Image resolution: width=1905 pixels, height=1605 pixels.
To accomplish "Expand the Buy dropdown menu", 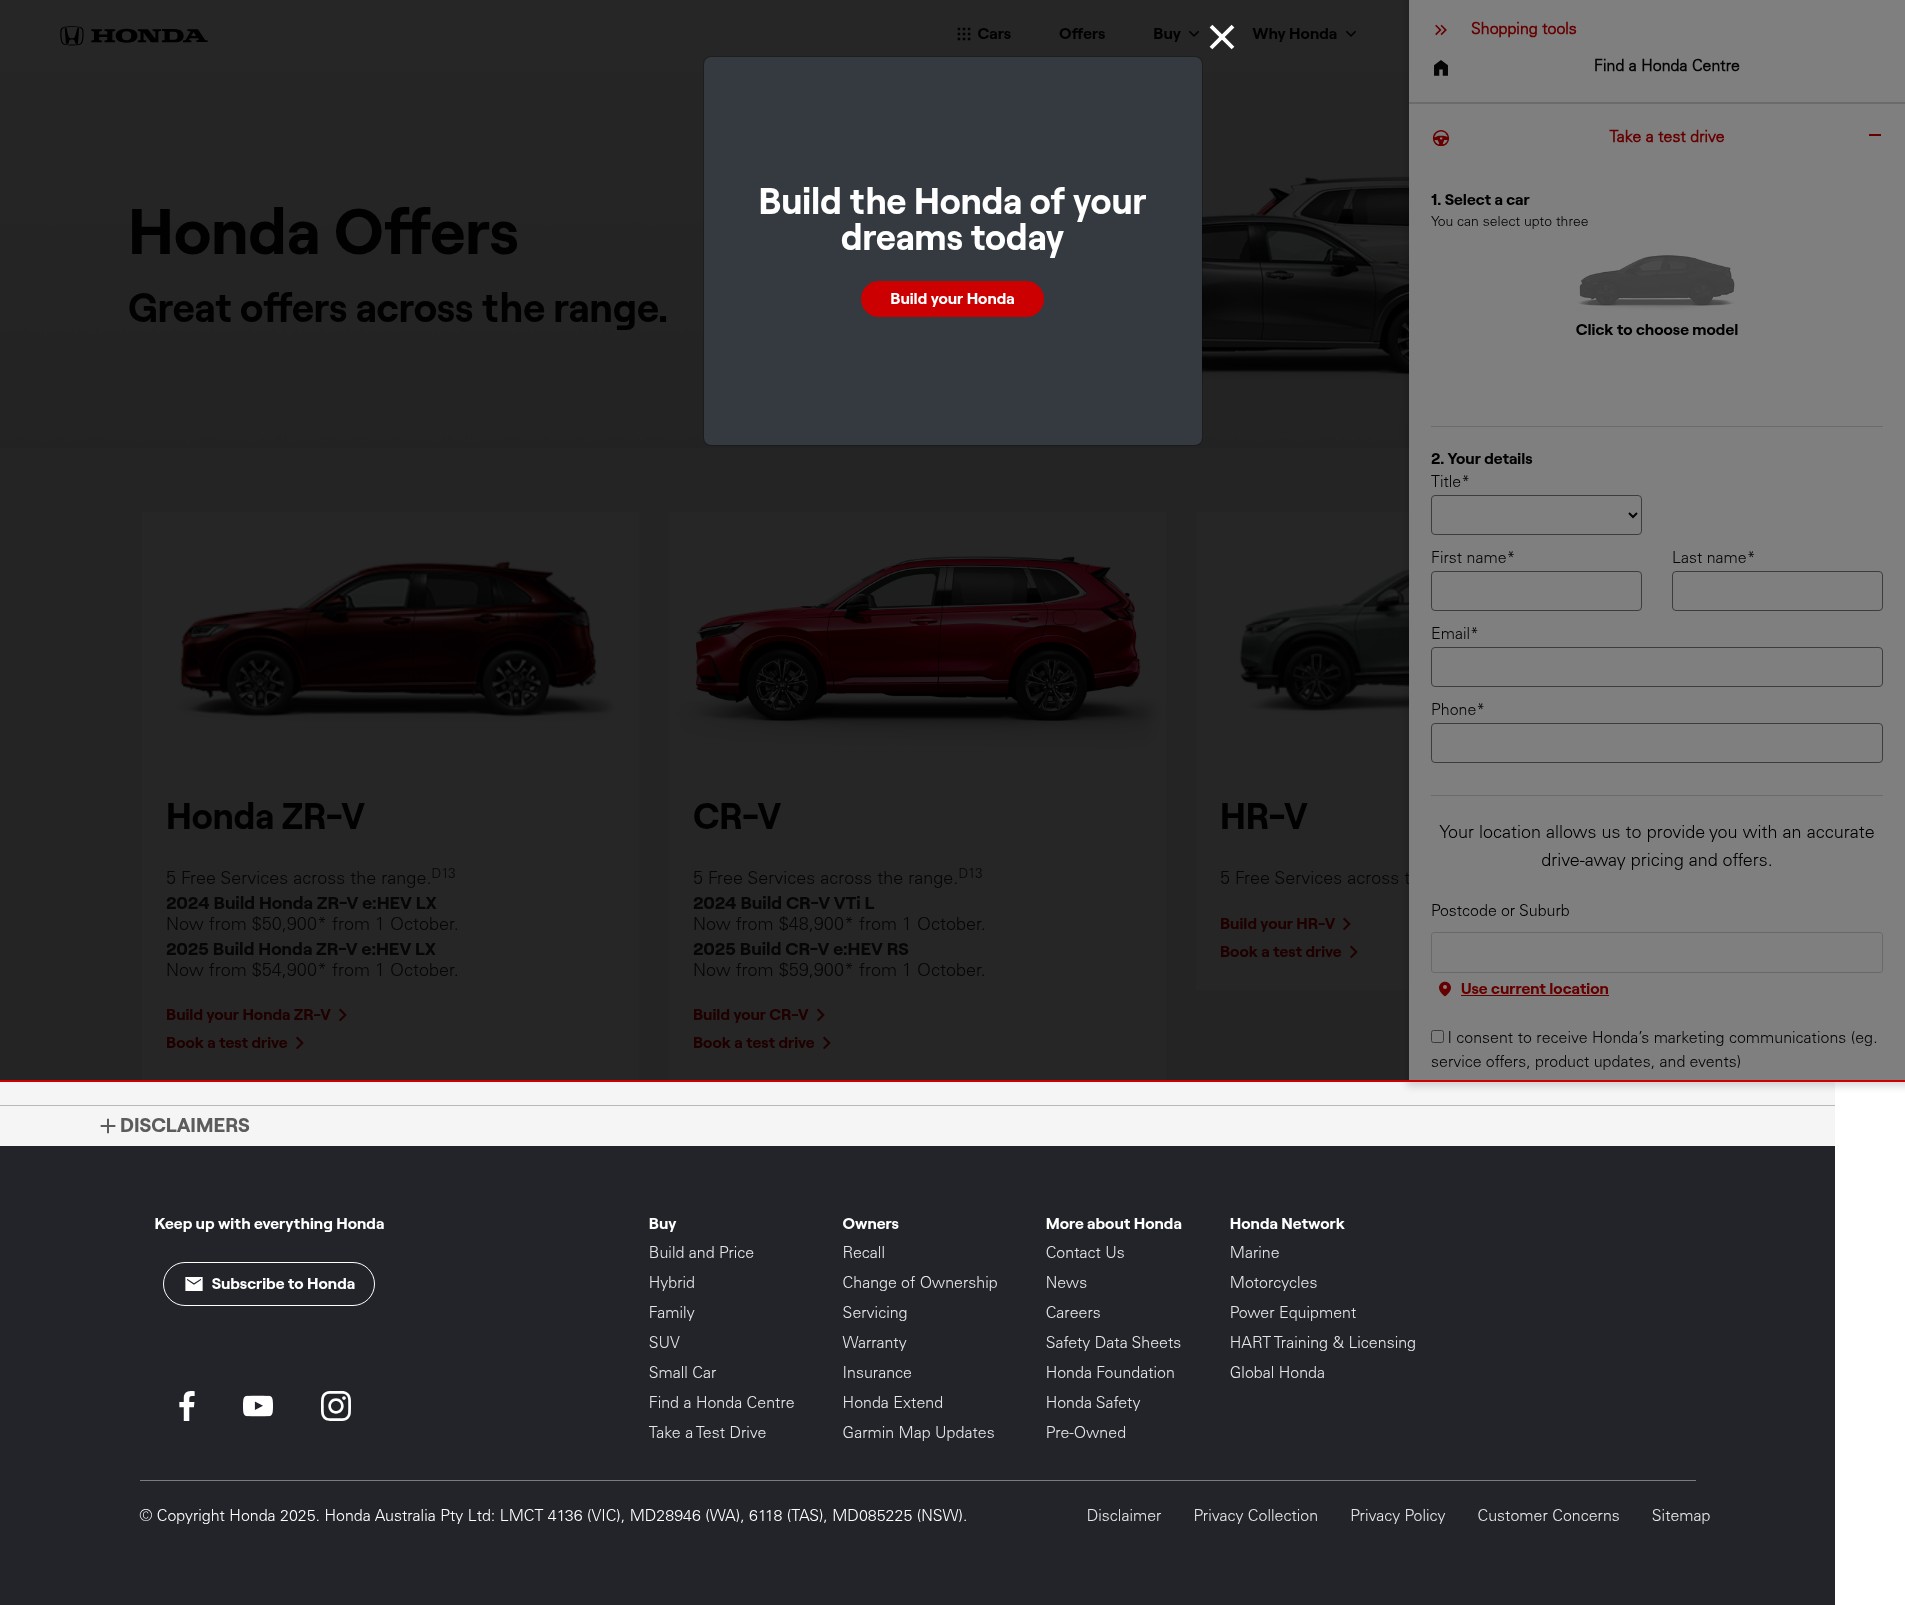I will pos(1175,34).
